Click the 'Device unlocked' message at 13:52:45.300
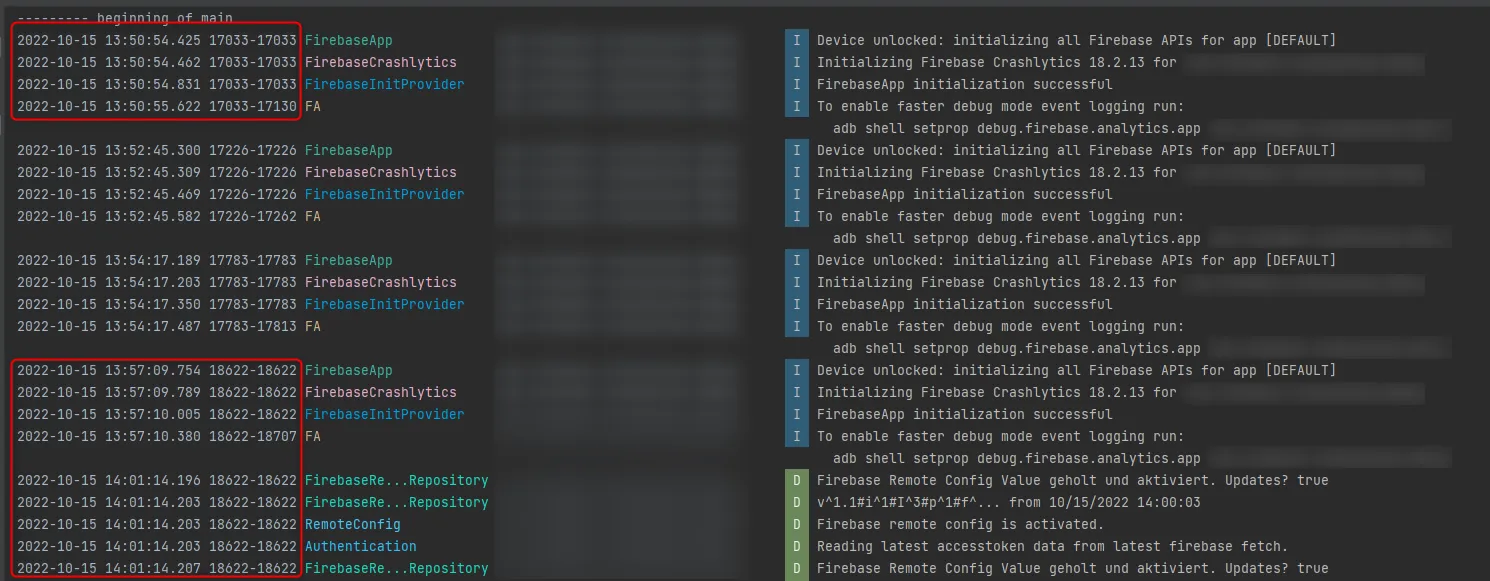The image size is (1490, 581). pyautogui.click(x=1076, y=151)
